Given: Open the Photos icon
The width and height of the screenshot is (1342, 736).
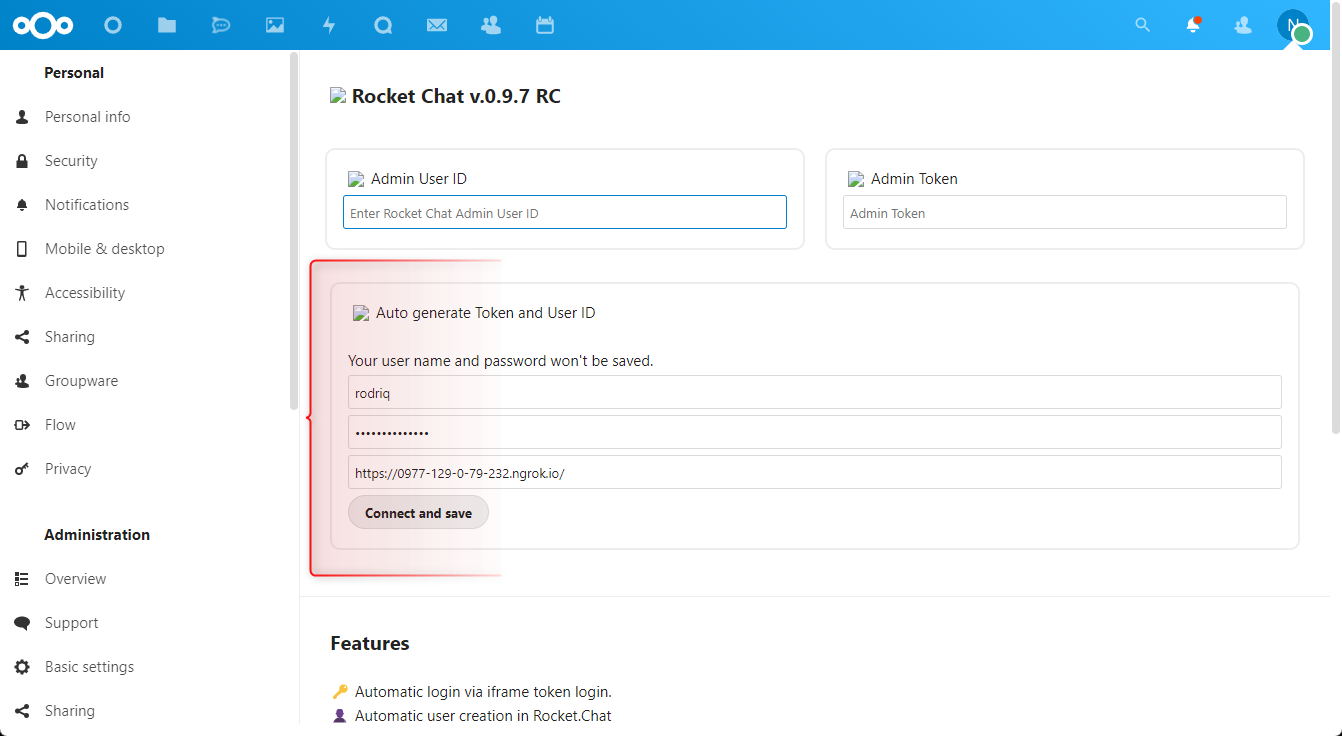Looking at the screenshot, I should tap(275, 25).
